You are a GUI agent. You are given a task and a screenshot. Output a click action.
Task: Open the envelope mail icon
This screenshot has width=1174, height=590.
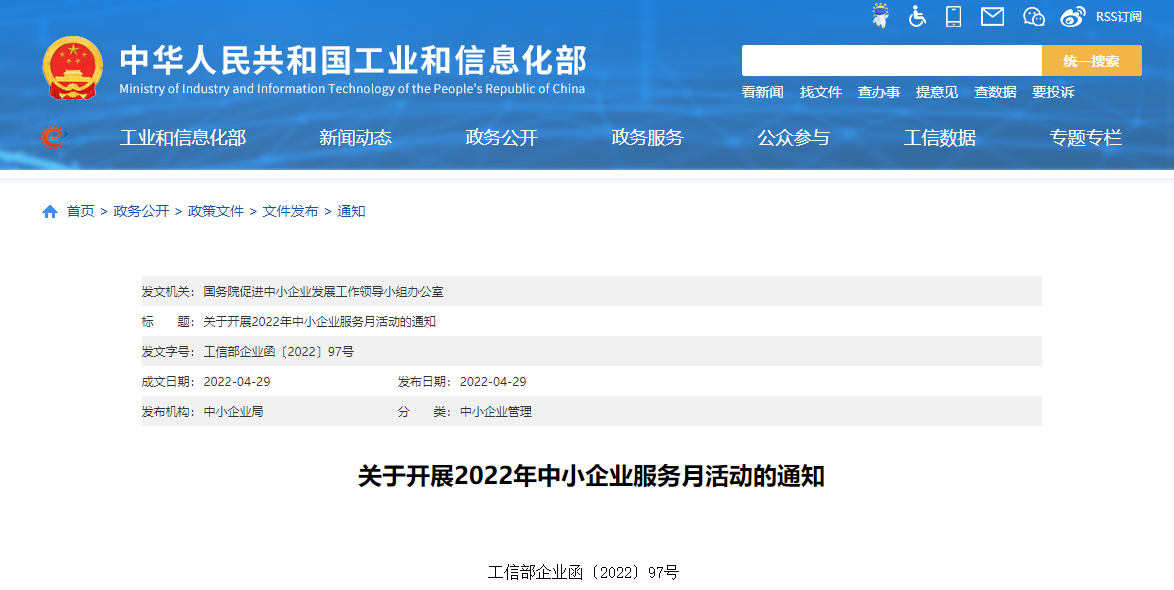[x=992, y=16]
